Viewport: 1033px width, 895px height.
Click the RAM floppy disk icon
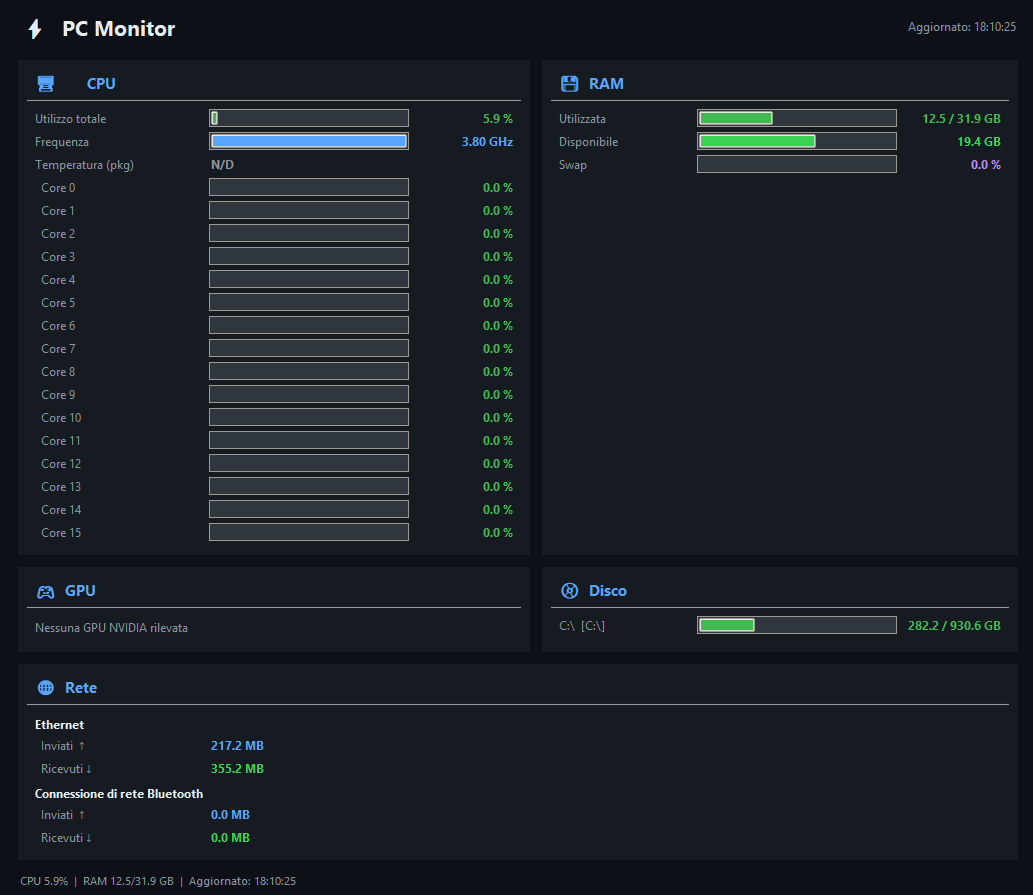coord(569,84)
